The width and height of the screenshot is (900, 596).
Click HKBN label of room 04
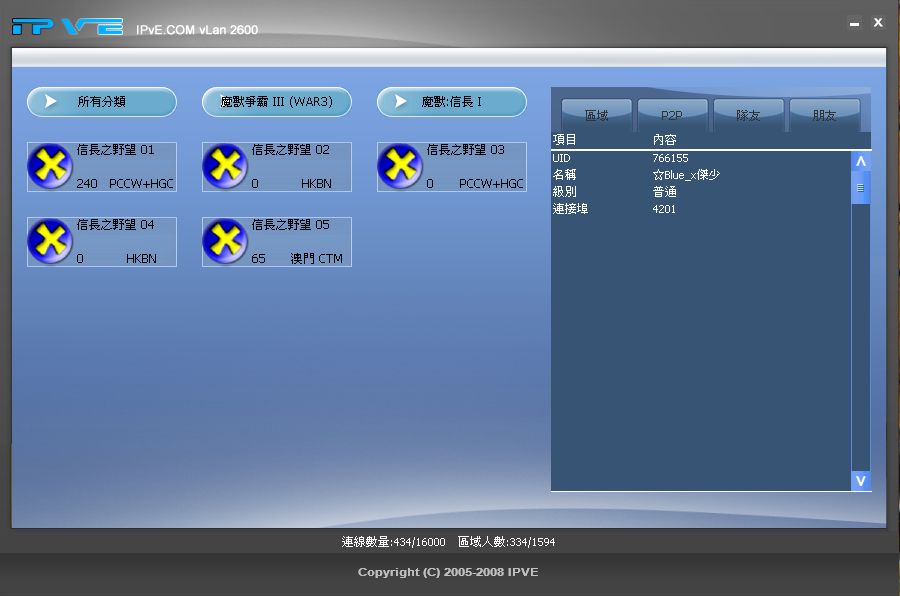point(141,259)
